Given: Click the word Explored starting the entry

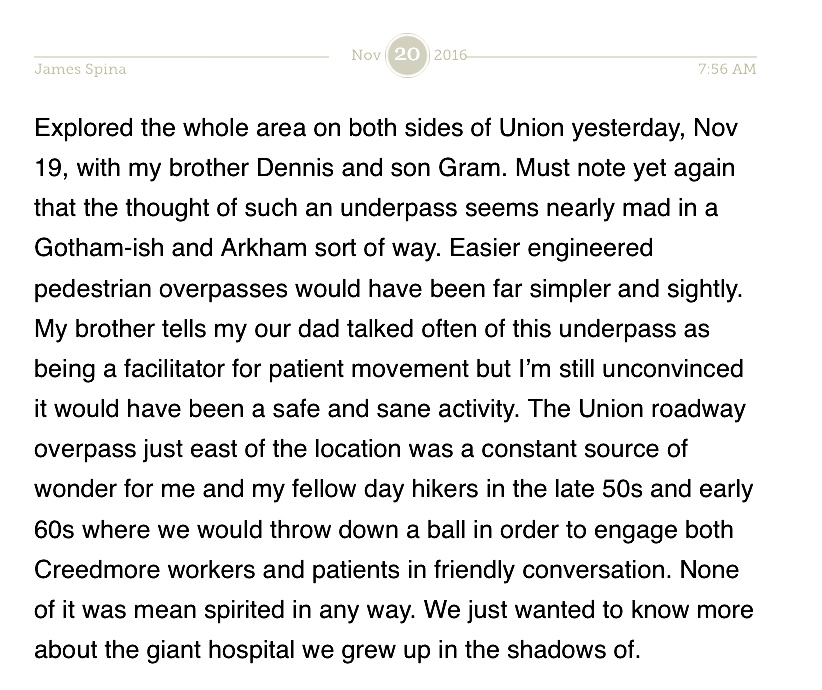Looking at the screenshot, I should point(83,130).
